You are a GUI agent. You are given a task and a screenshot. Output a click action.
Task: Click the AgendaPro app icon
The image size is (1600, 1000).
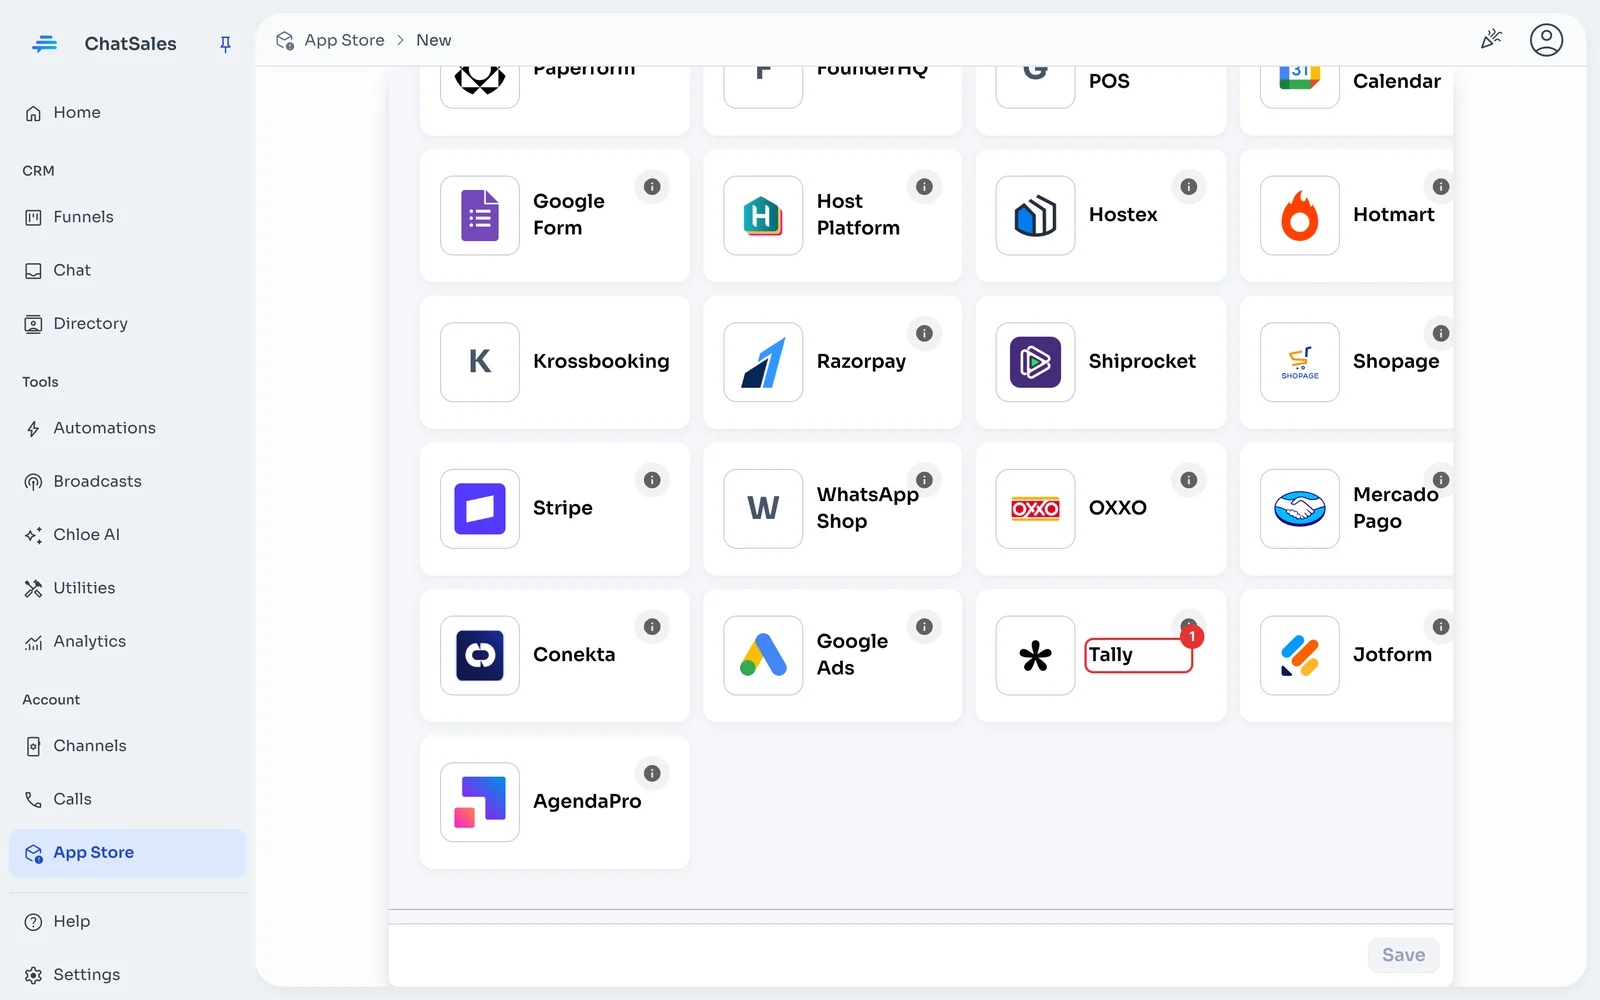pyautogui.click(x=480, y=802)
